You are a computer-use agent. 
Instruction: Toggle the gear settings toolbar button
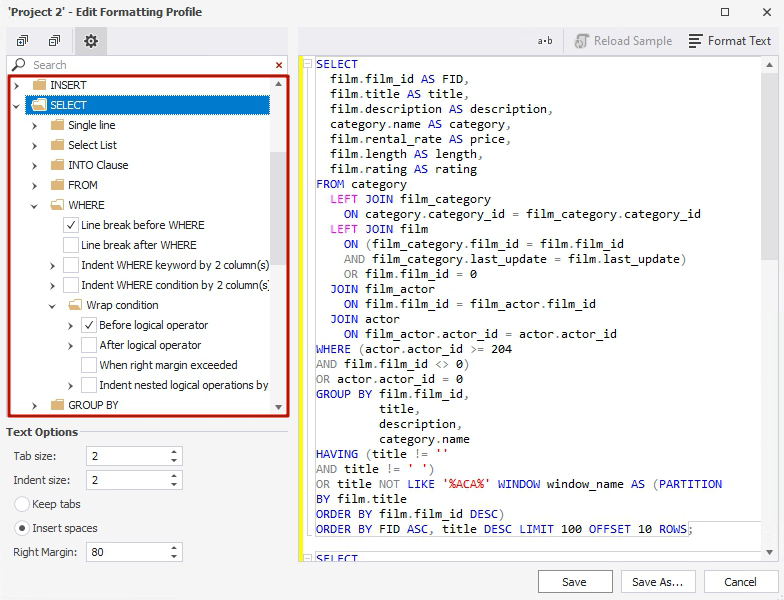(x=90, y=41)
